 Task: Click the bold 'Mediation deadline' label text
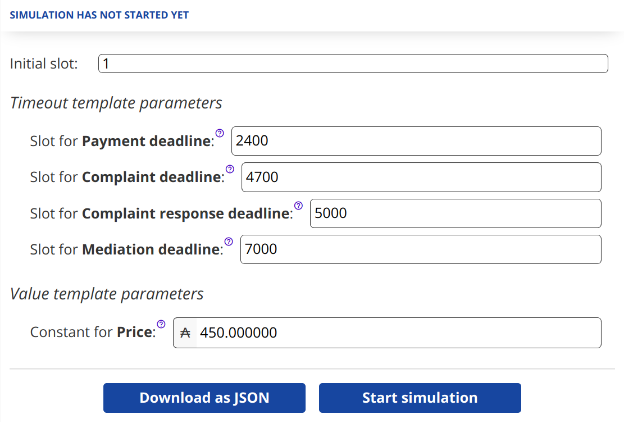152,250
